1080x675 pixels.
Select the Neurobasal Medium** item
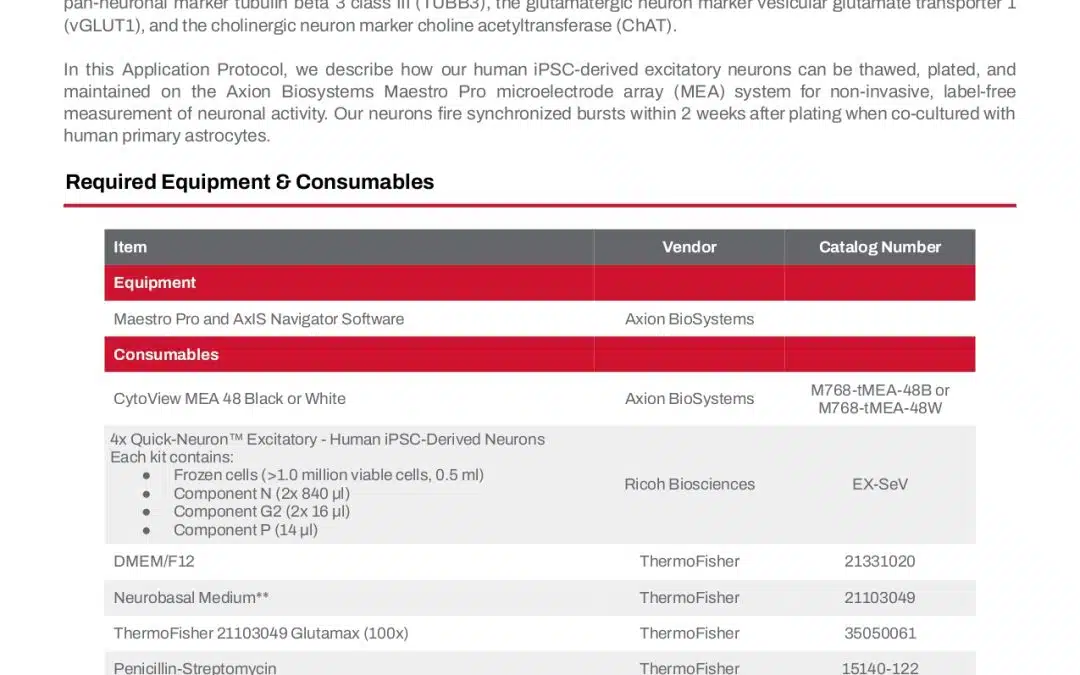[191, 597]
